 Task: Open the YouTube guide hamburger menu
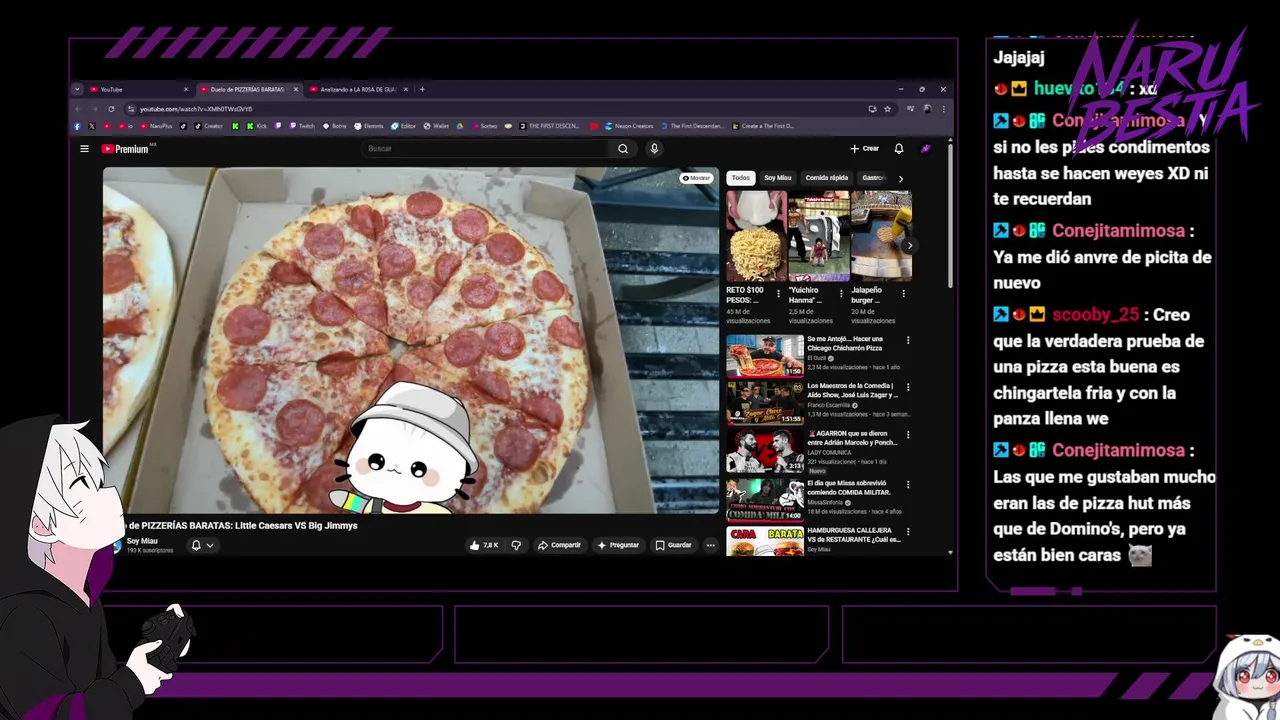84,149
